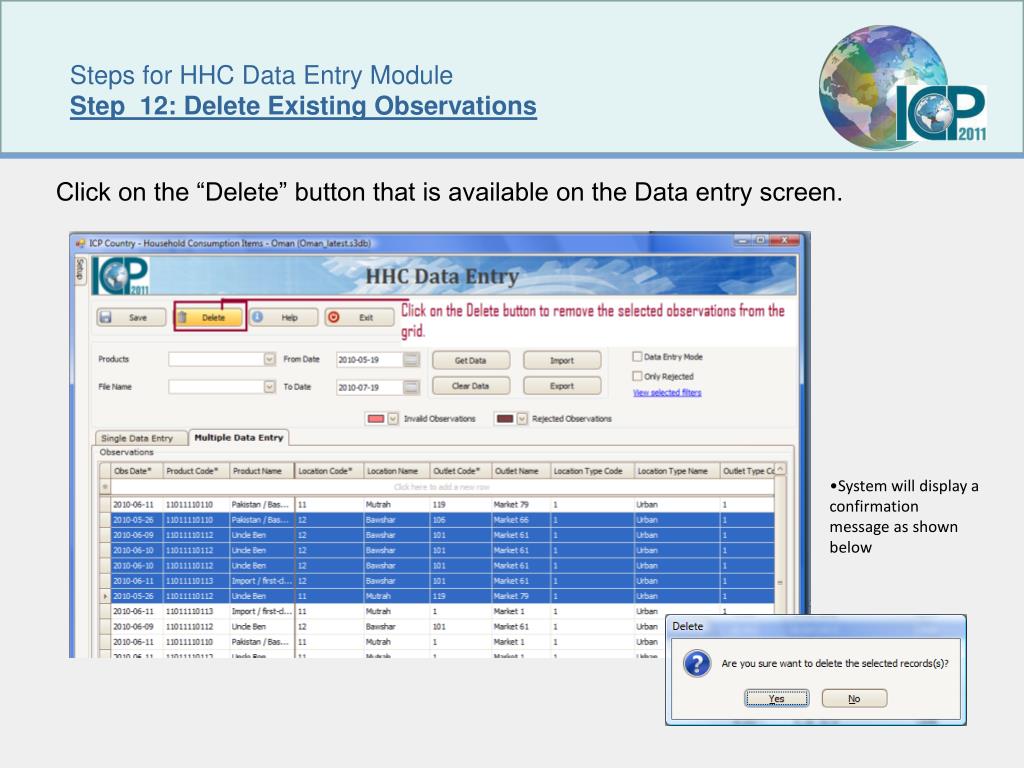This screenshot has height=768, width=1024.
Task: Enable the Data Entry Mode checkbox
Action: [637, 356]
